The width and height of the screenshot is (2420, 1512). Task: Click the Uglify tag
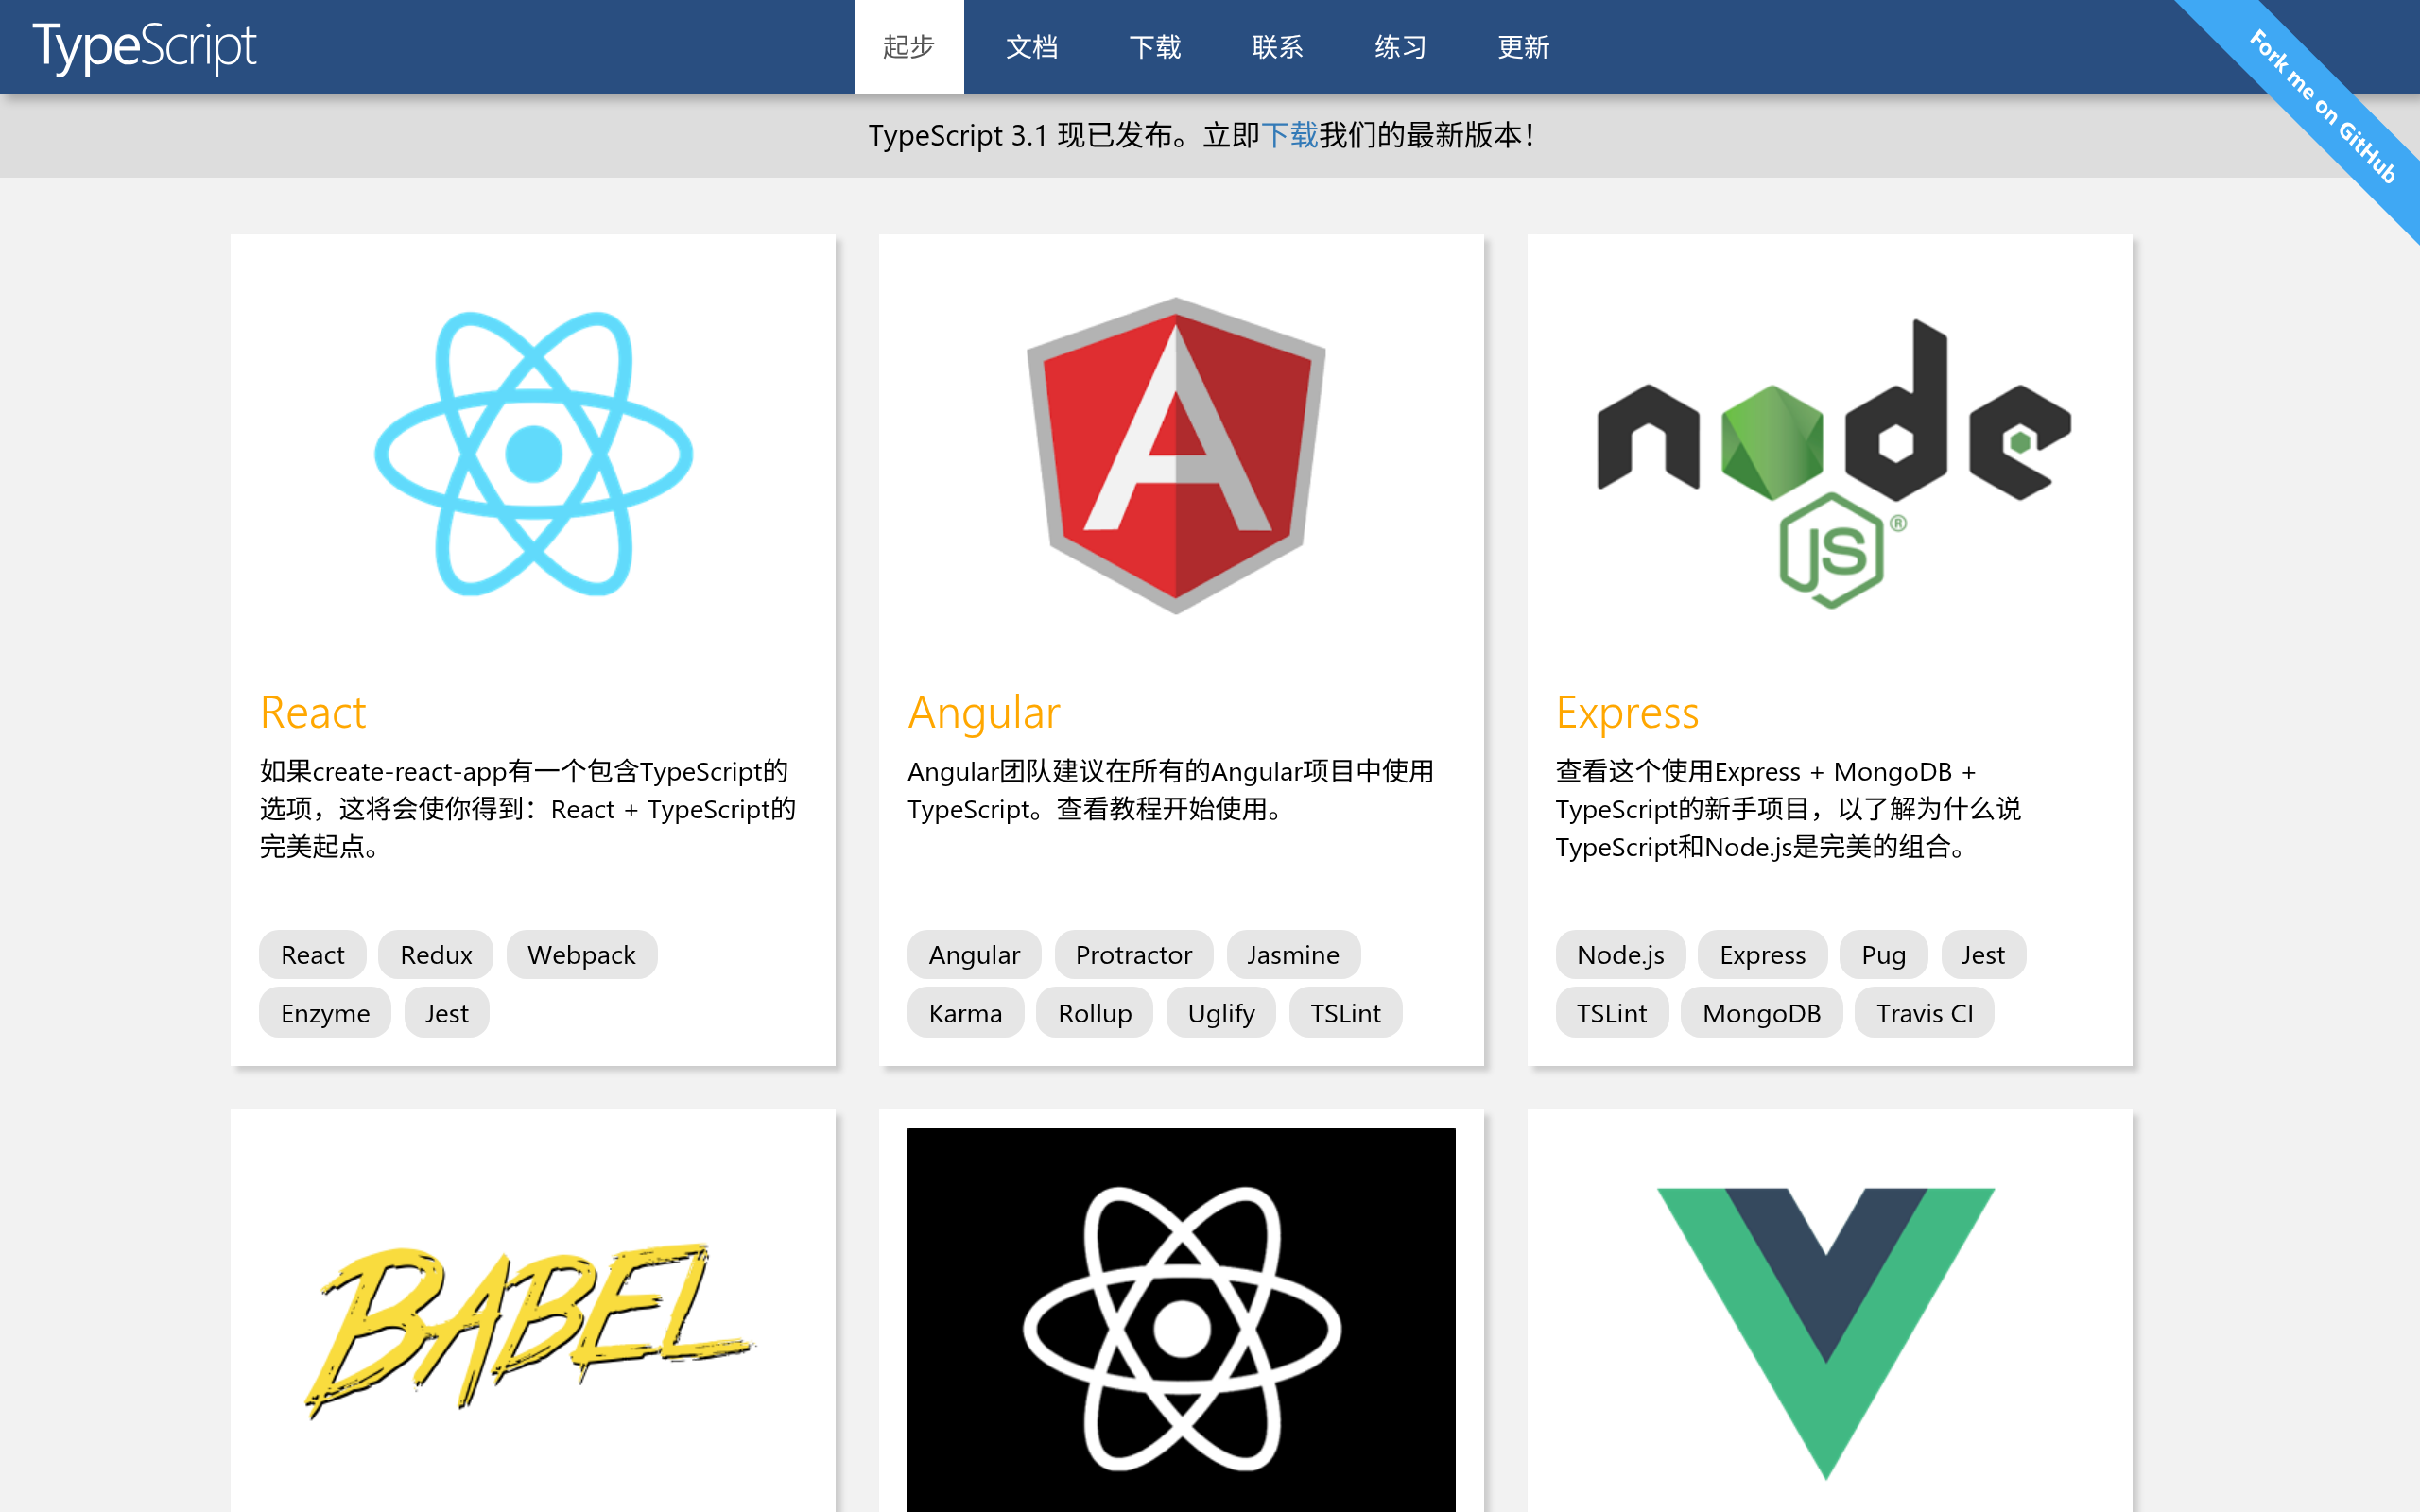coord(1221,1013)
